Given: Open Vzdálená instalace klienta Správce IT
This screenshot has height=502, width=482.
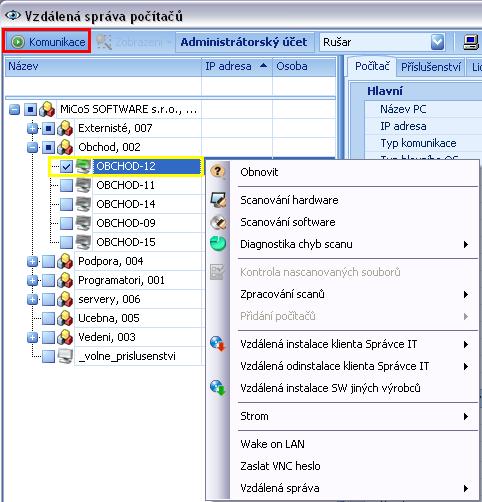Looking at the screenshot, I should click(342, 344).
